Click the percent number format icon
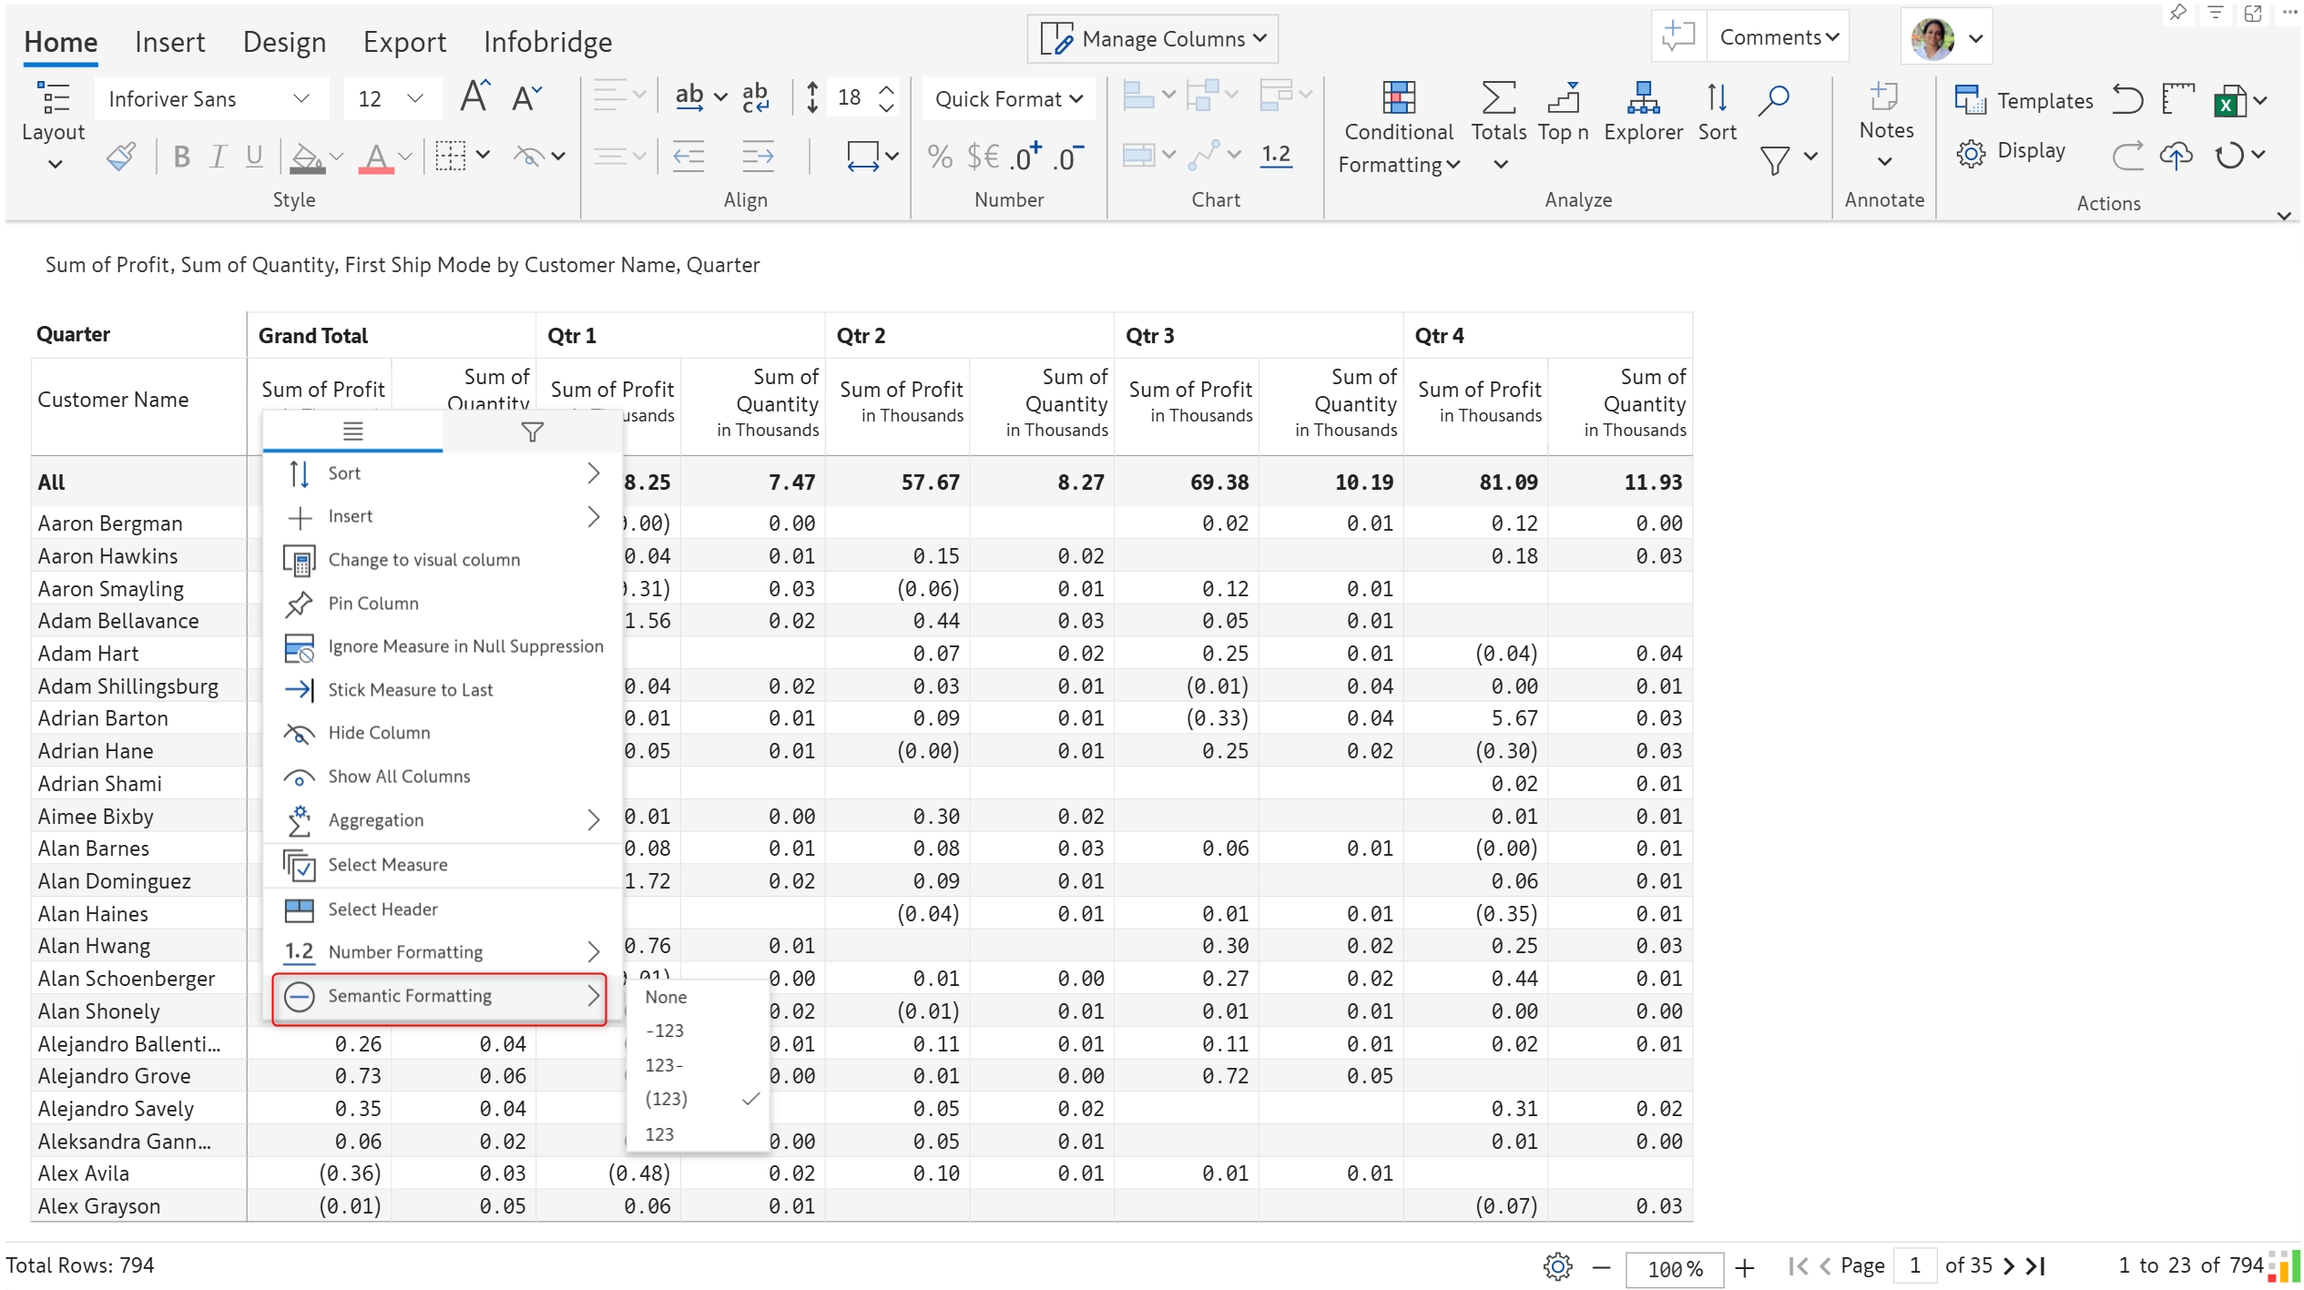2304x1290 pixels. click(939, 156)
